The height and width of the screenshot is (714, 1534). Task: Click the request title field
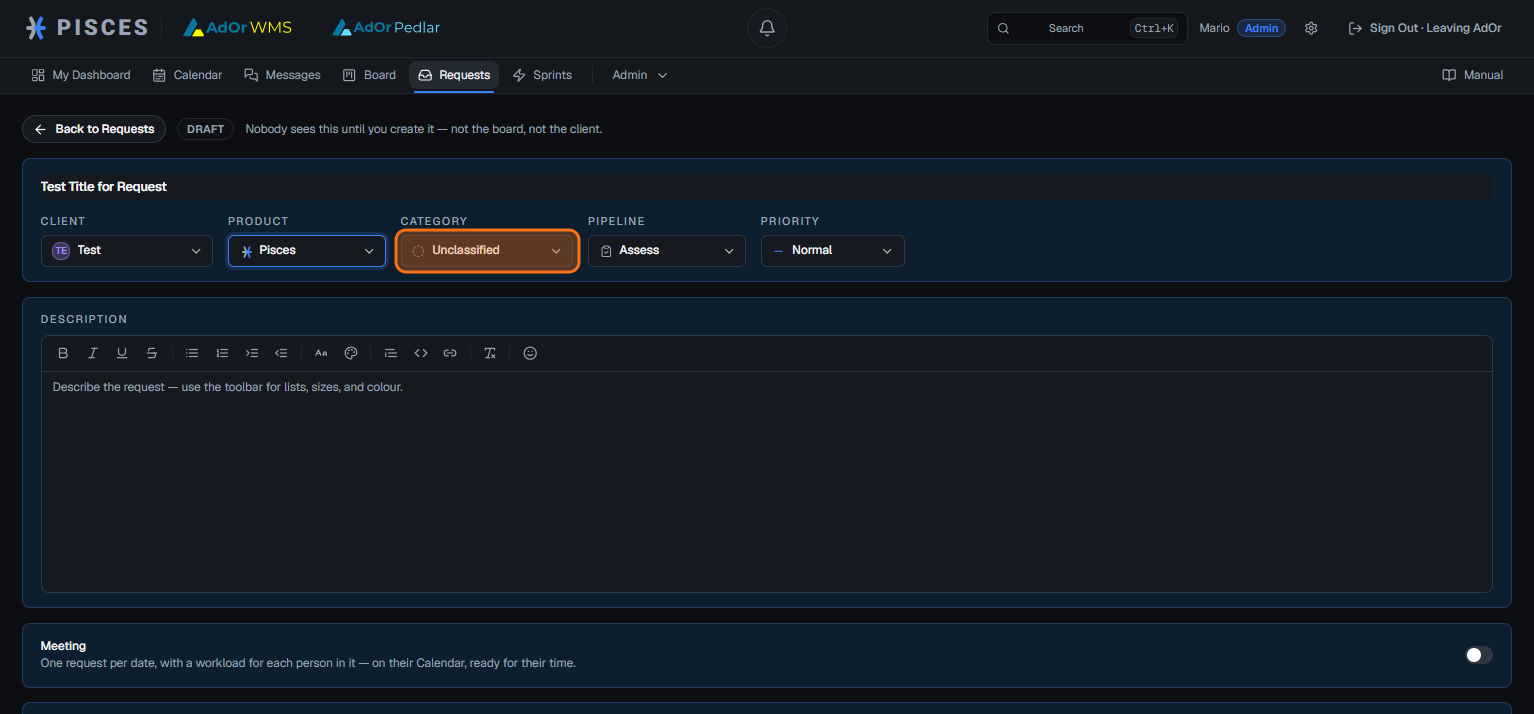pyautogui.click(x=767, y=187)
